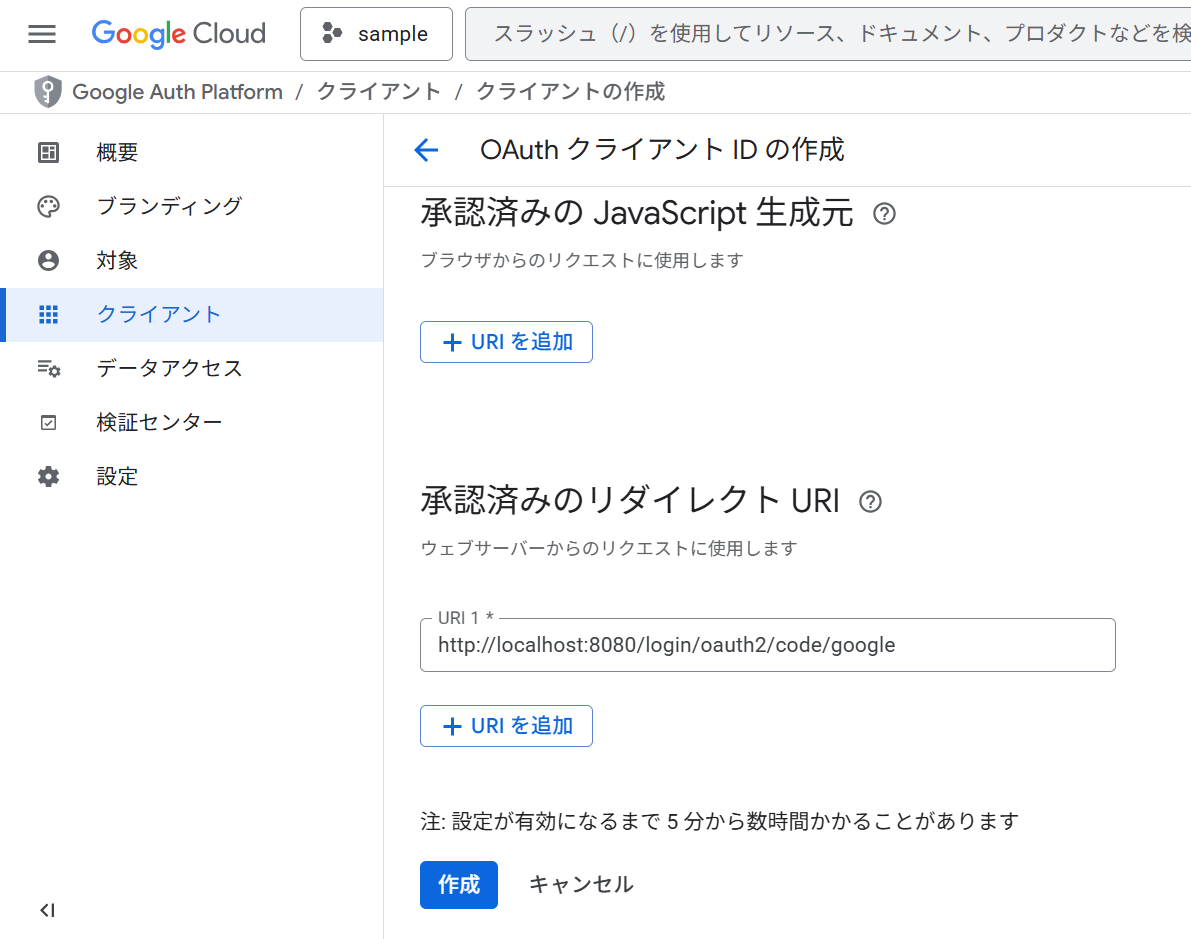Screen dimensions: 1191x939
Task: Collapse the sidebar with the bottom chevron
Action: [45, 910]
